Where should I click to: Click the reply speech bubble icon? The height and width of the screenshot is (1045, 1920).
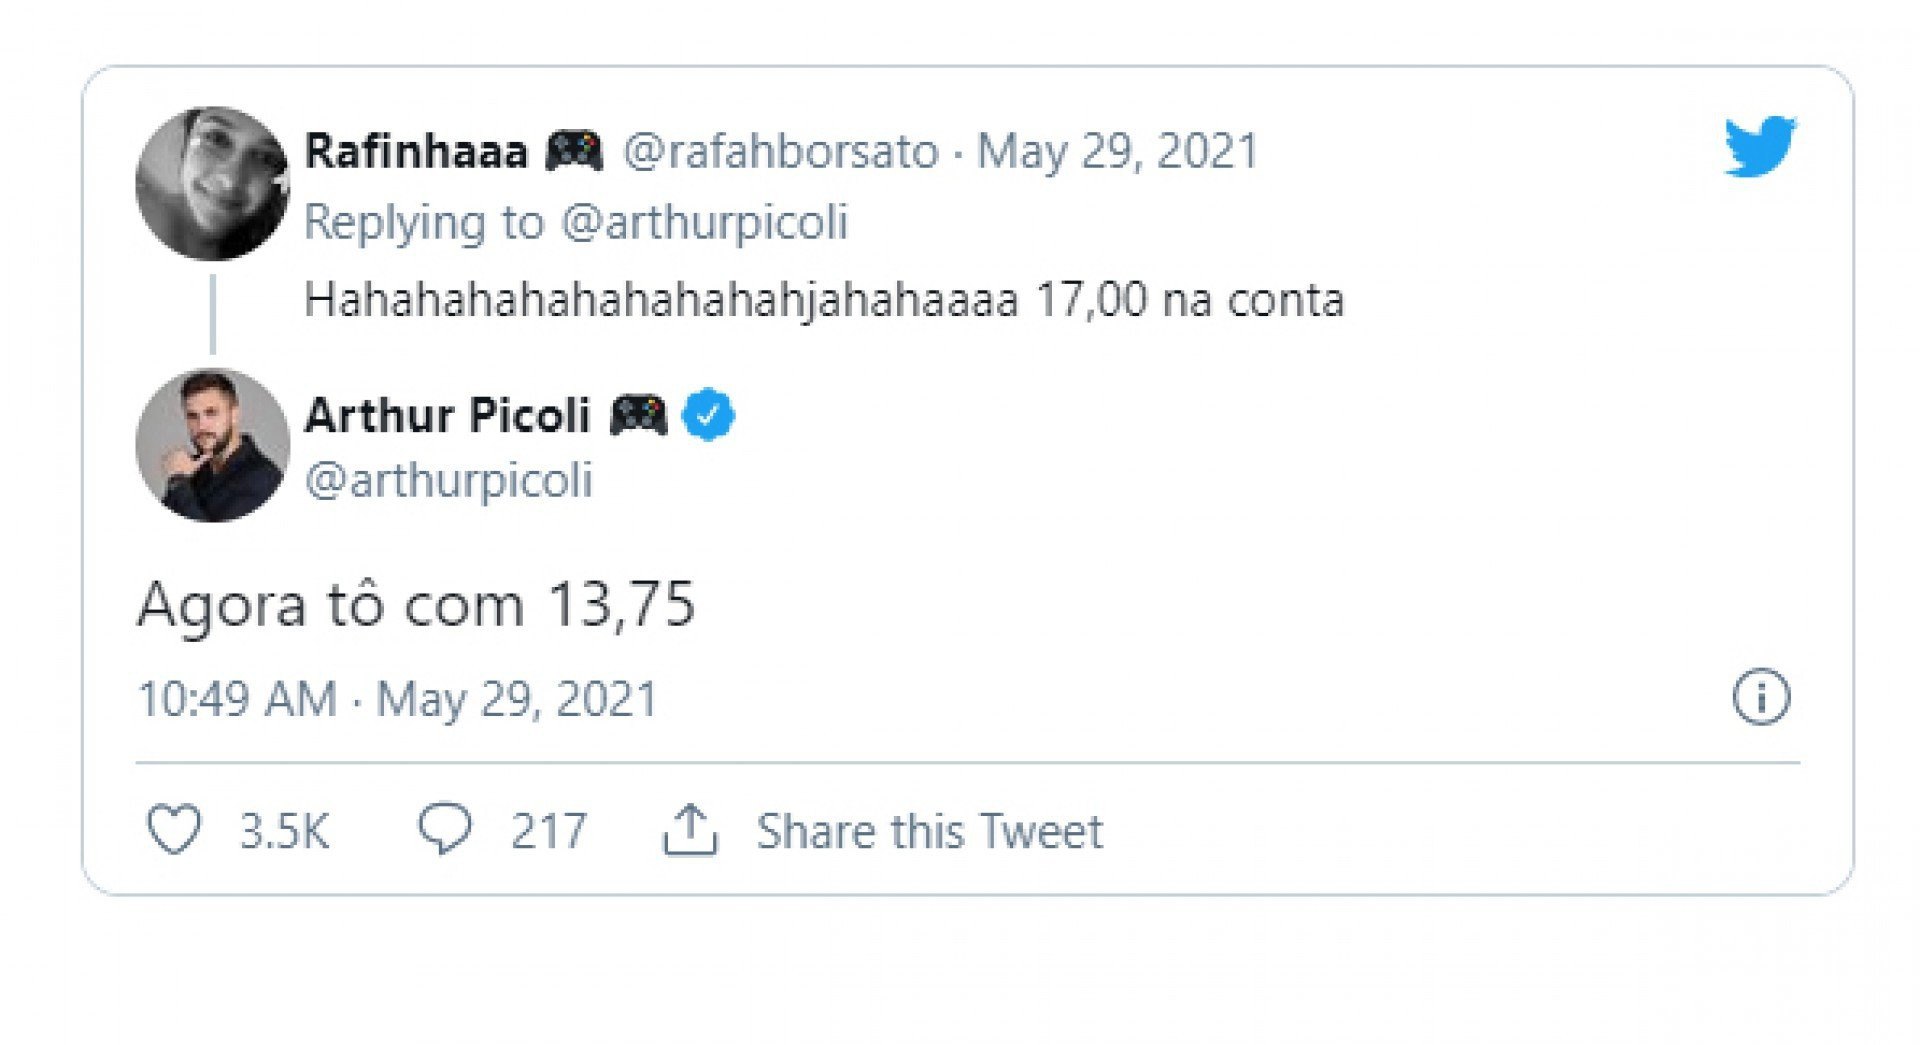[444, 829]
